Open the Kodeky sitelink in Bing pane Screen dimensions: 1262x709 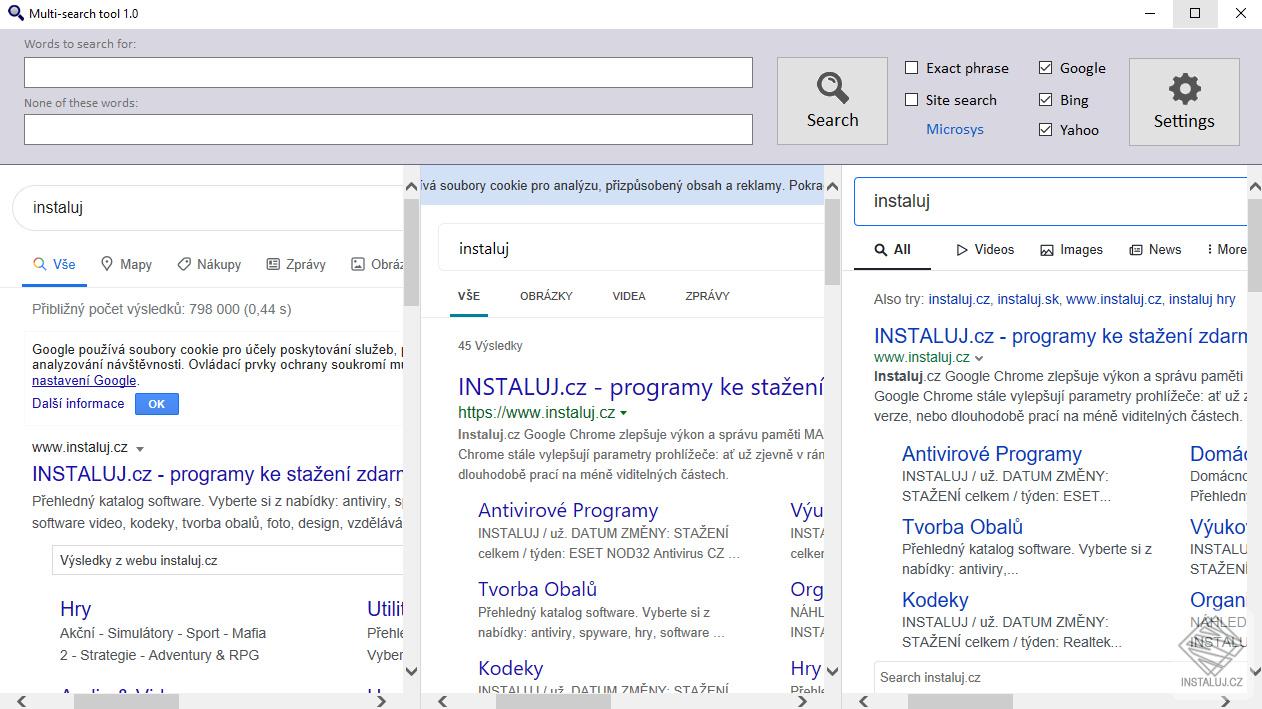[x=510, y=668]
